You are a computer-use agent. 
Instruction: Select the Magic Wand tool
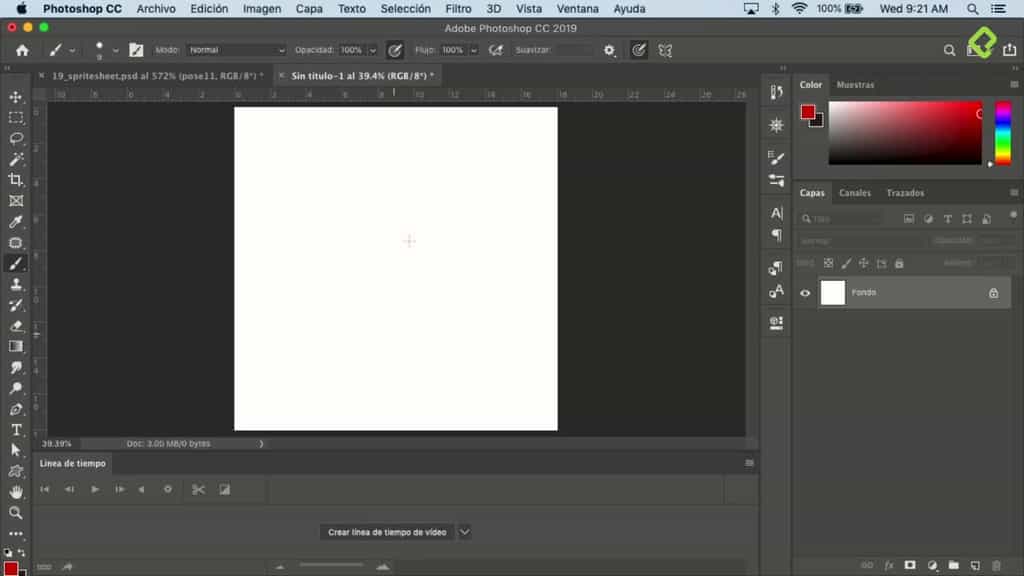point(16,159)
